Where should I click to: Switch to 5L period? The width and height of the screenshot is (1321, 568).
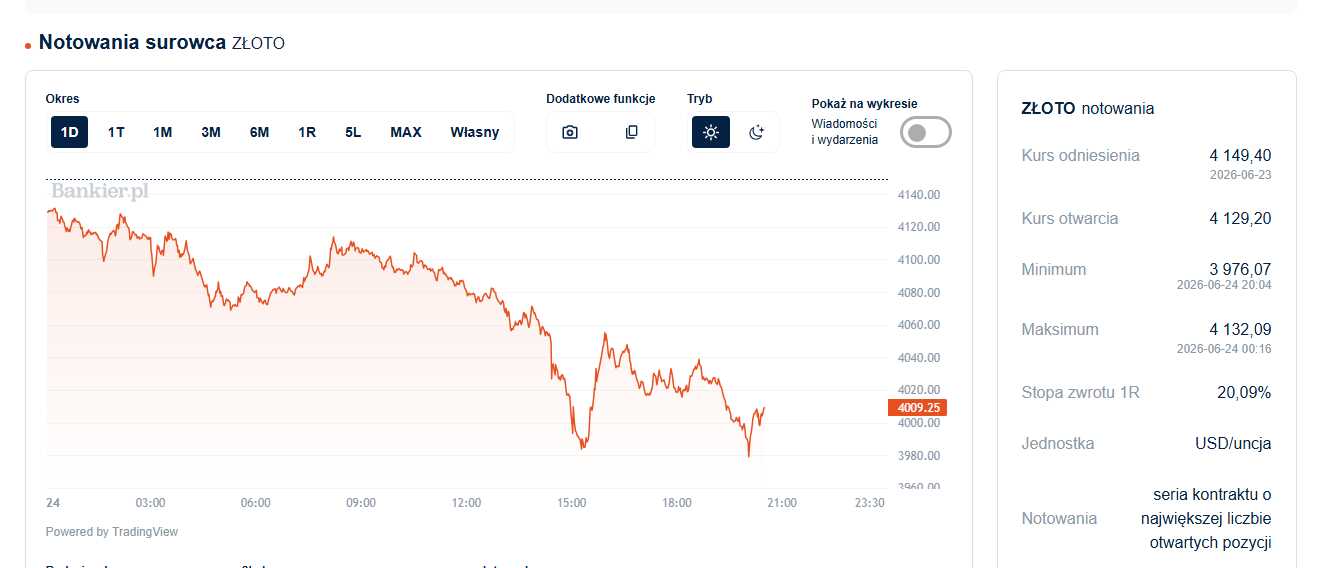click(x=353, y=132)
